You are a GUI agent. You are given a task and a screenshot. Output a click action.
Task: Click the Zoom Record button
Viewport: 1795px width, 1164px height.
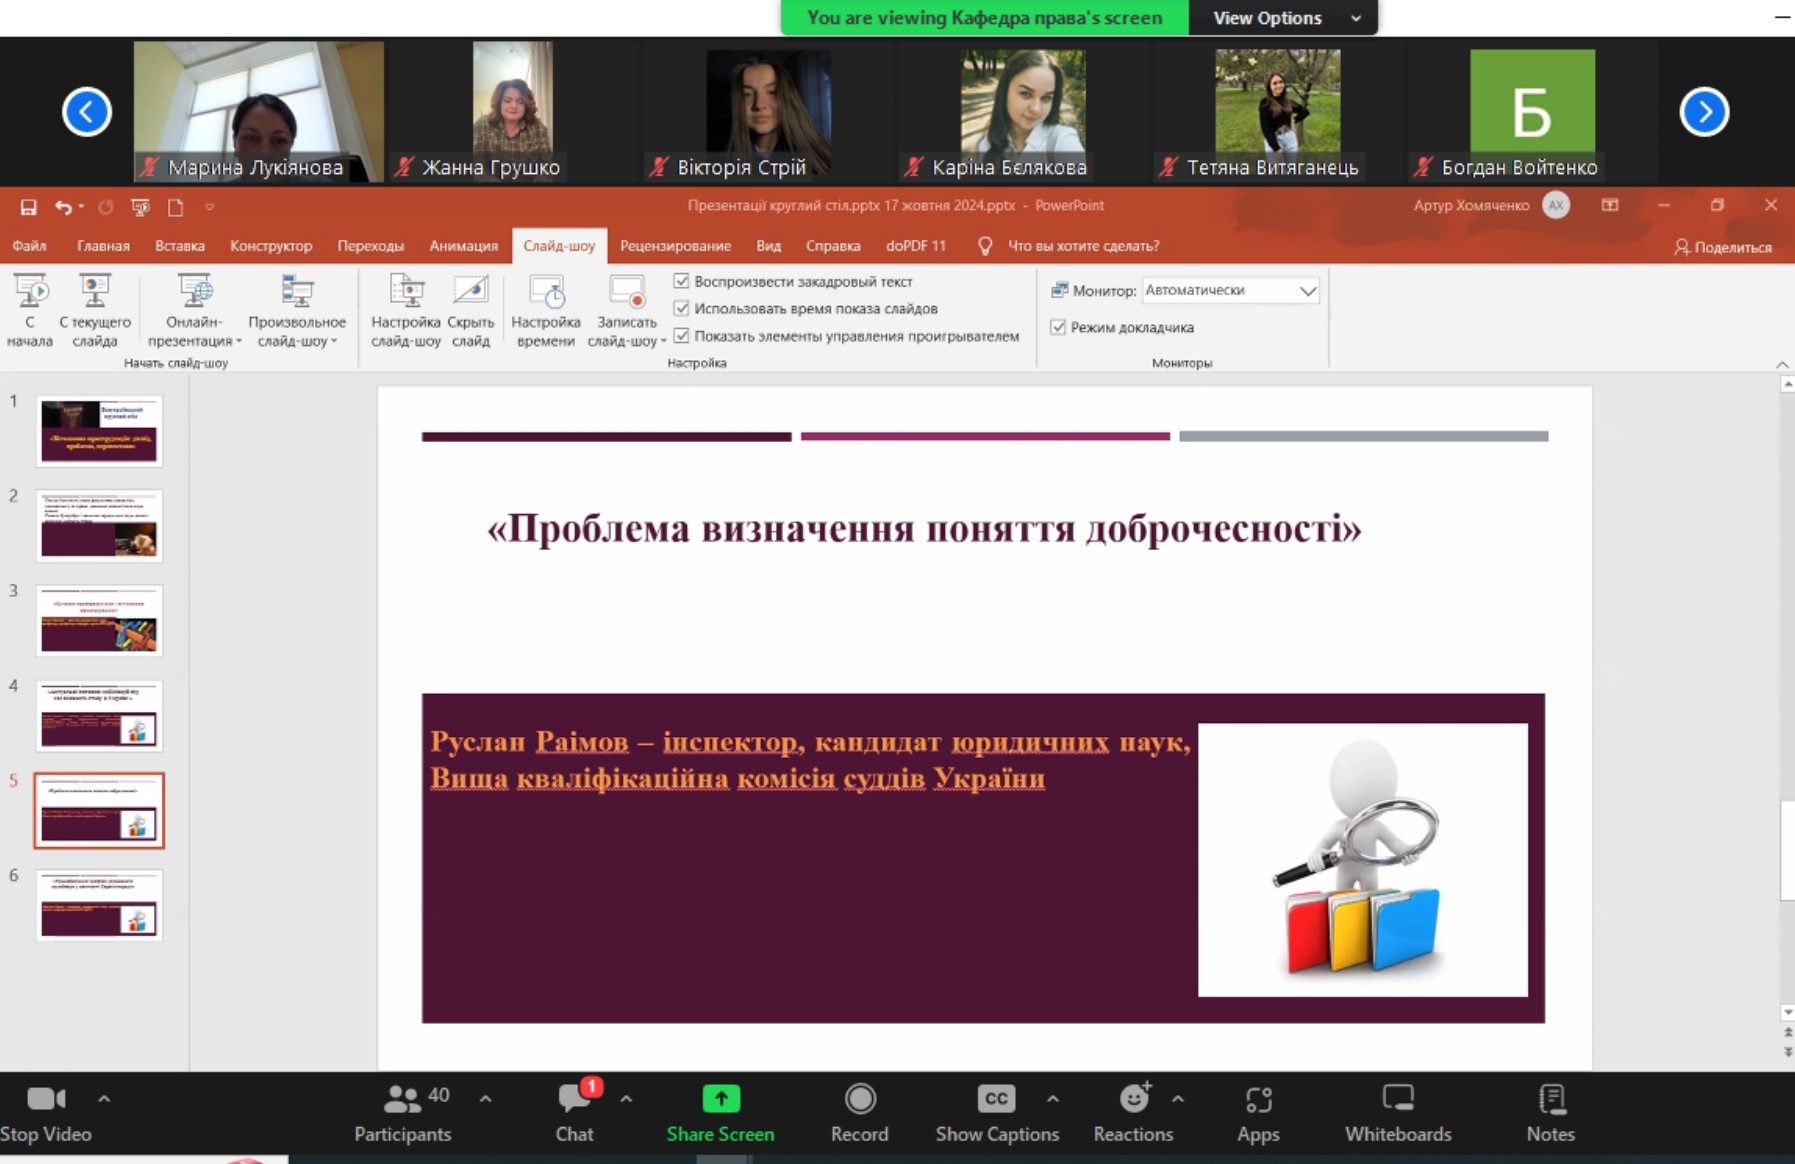(x=859, y=1111)
